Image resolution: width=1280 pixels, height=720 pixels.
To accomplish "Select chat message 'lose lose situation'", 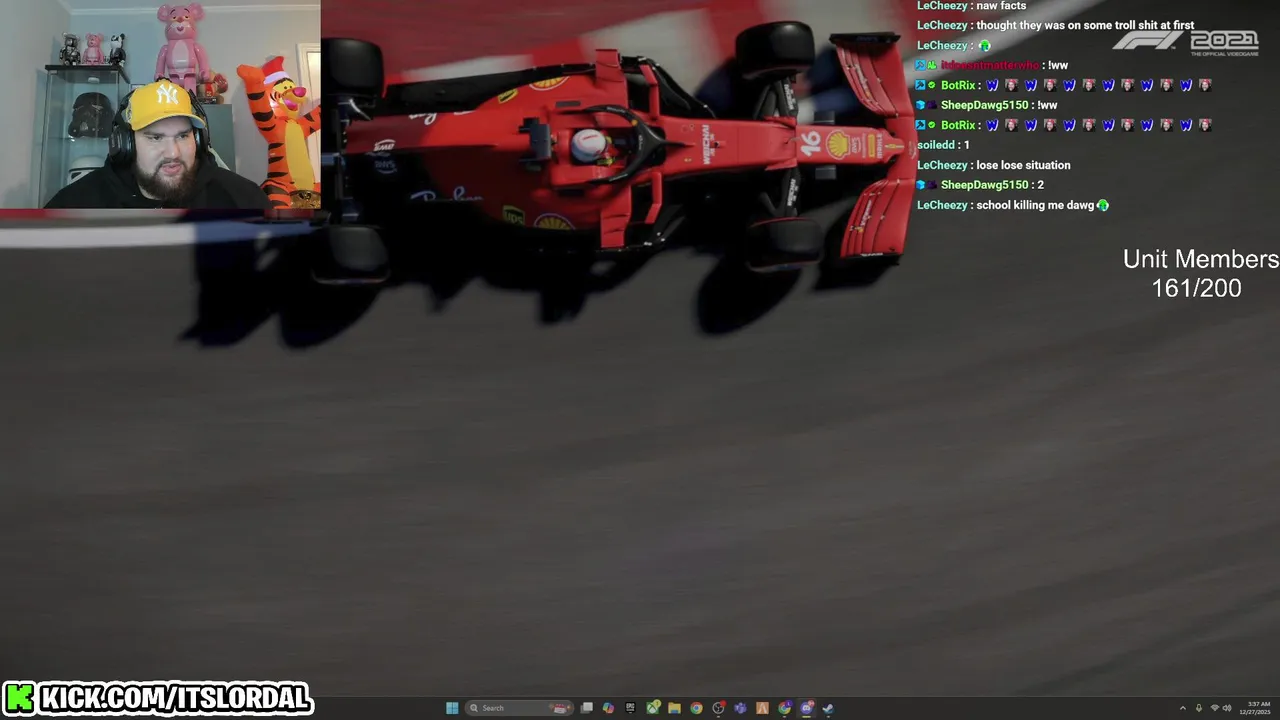I will 1023,165.
